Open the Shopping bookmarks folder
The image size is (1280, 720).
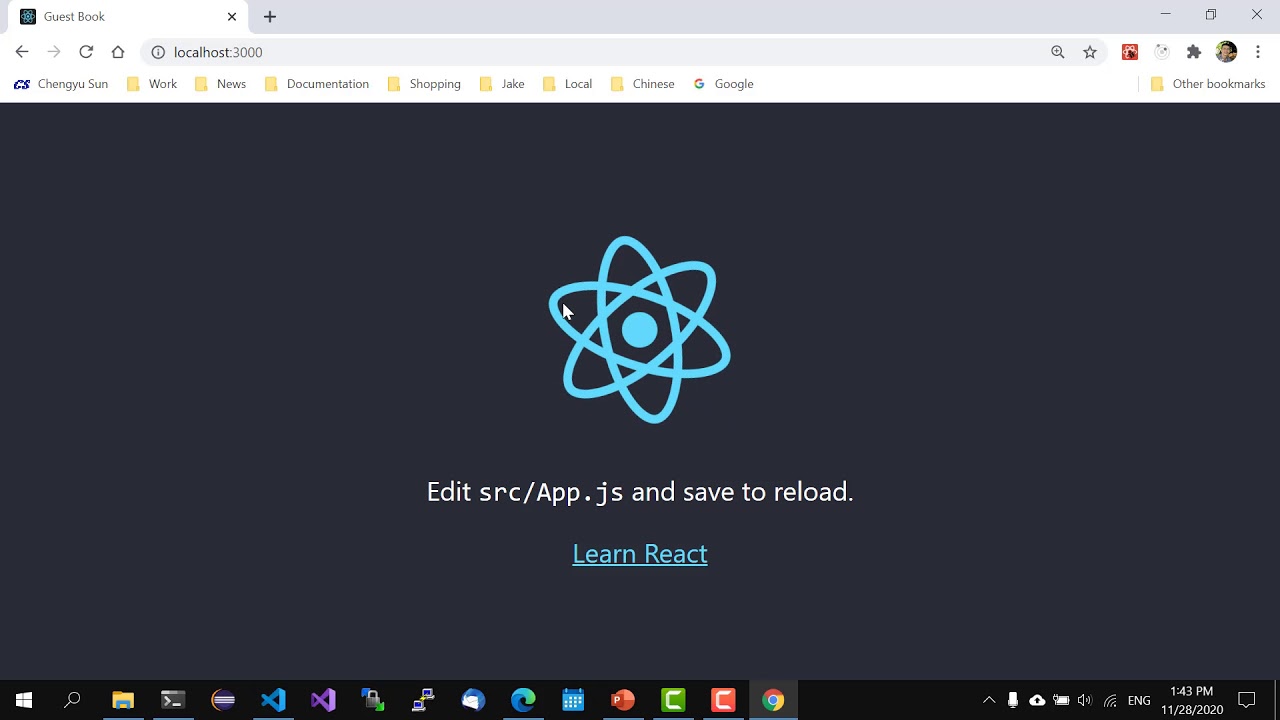[424, 84]
